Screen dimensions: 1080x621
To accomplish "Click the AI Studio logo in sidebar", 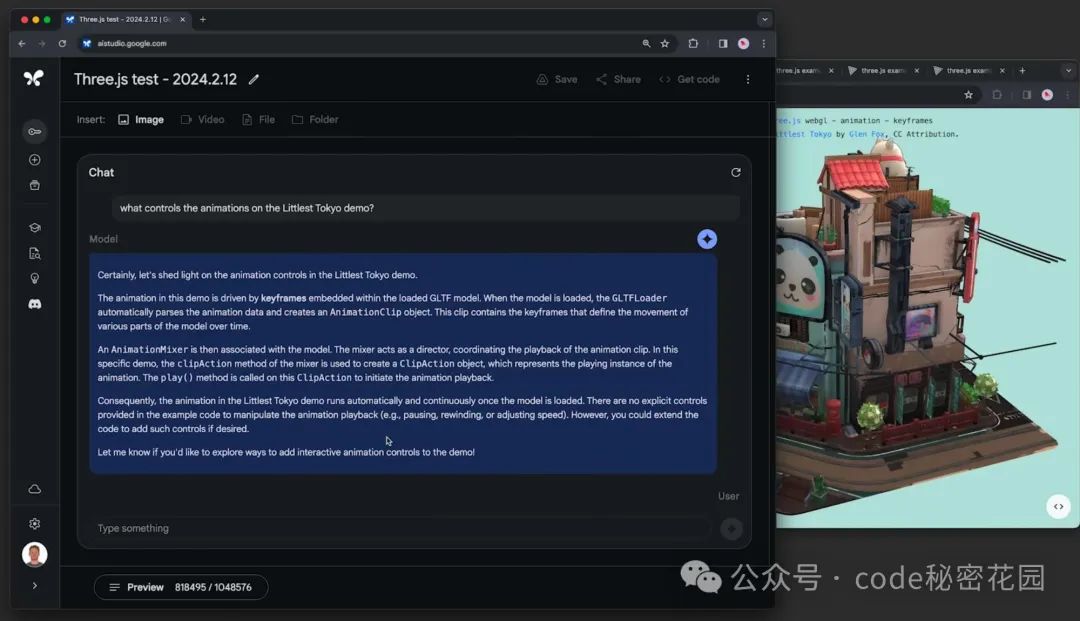I will (33, 78).
